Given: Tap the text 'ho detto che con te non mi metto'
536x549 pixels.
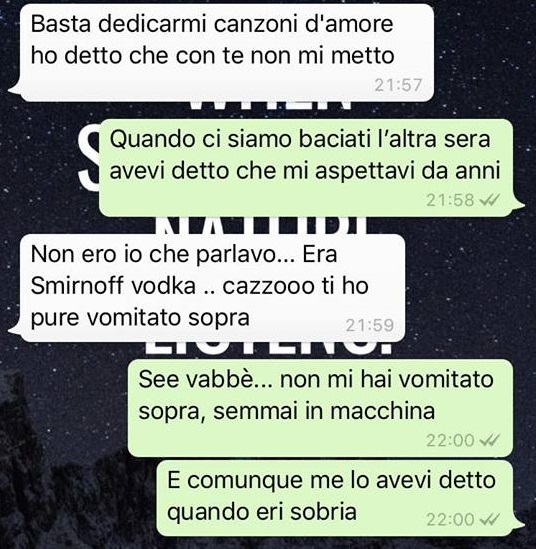Looking at the screenshot, I should point(213,56).
